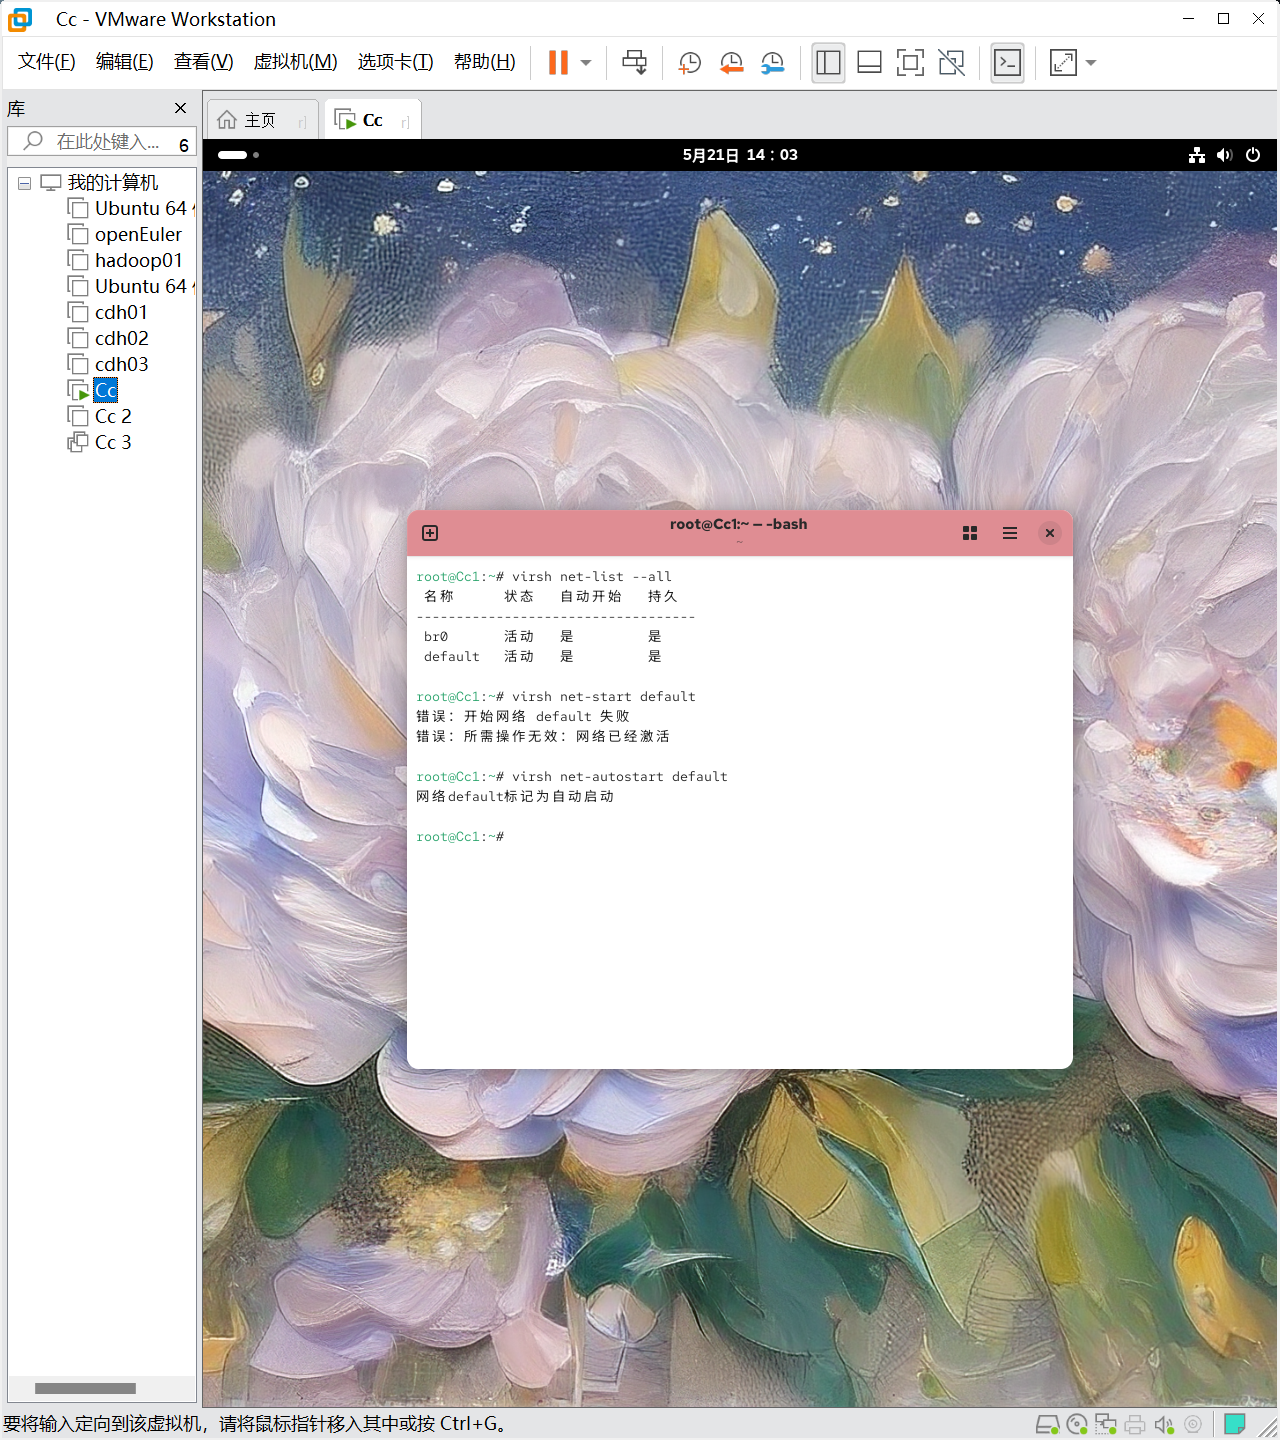Click the 我的计算机 root item
1280x1440 pixels.
click(112, 182)
